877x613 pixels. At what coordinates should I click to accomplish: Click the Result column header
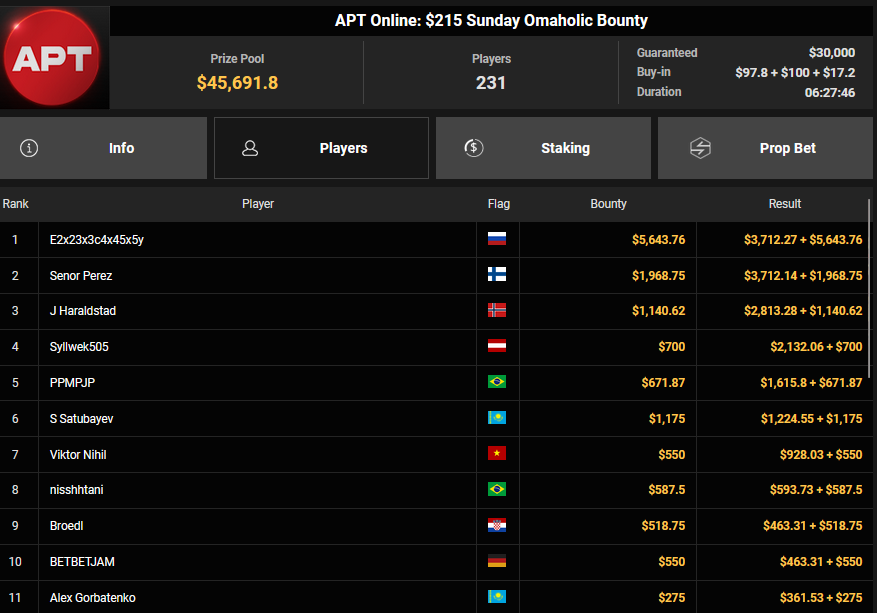tap(784, 204)
